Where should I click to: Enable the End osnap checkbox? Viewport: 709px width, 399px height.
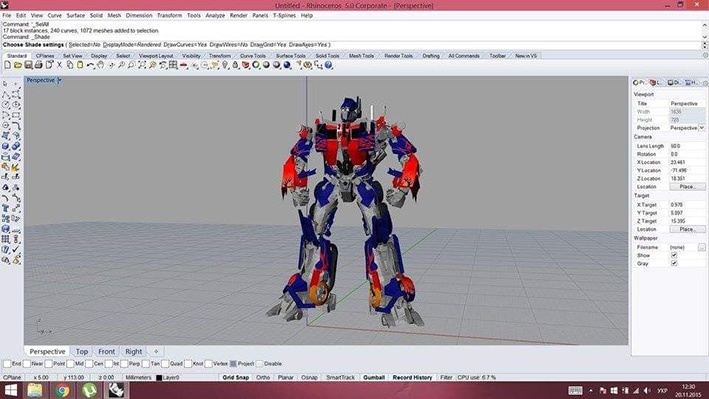pos(7,364)
